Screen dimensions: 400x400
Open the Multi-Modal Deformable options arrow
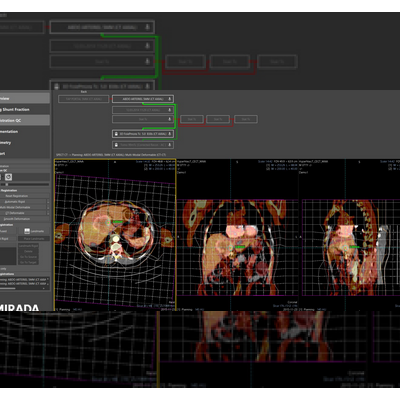(48, 207)
